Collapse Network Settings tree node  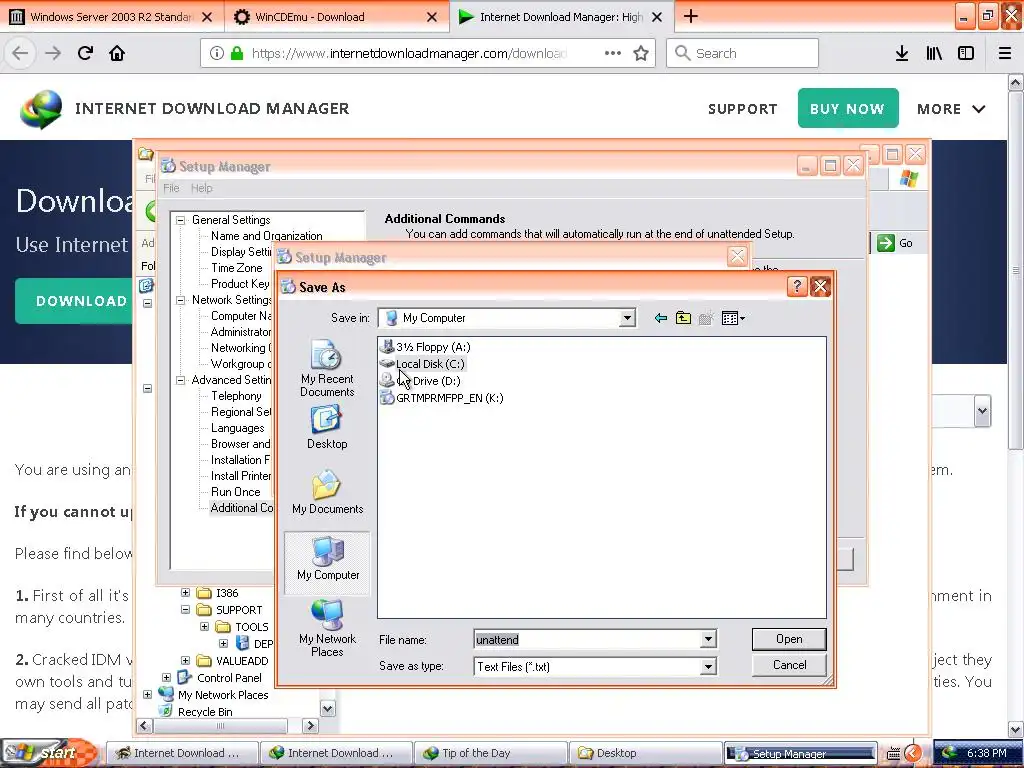[180, 300]
